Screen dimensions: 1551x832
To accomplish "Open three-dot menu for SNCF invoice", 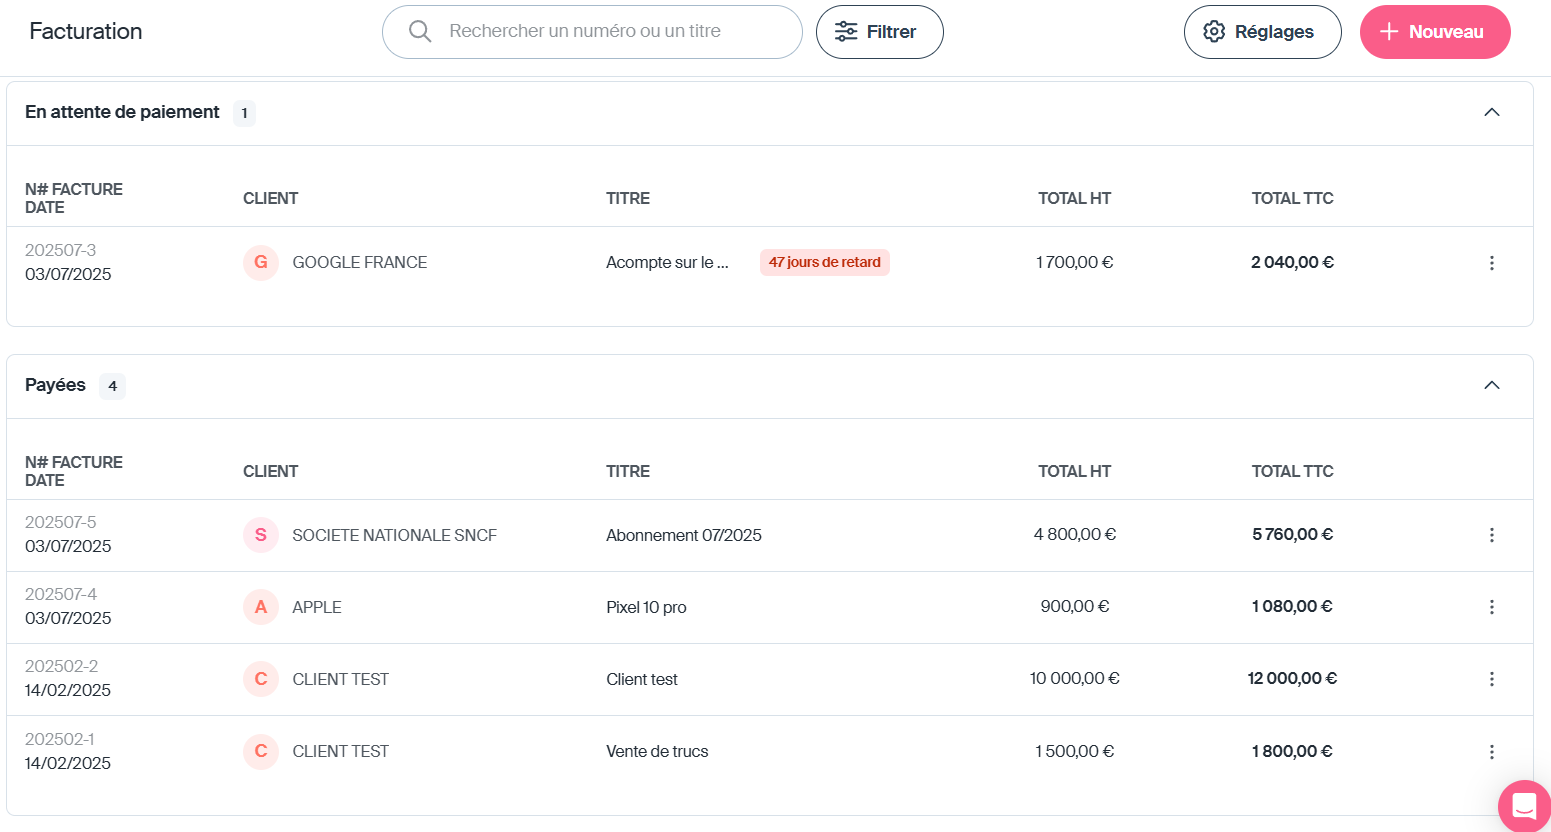I will [1491, 535].
